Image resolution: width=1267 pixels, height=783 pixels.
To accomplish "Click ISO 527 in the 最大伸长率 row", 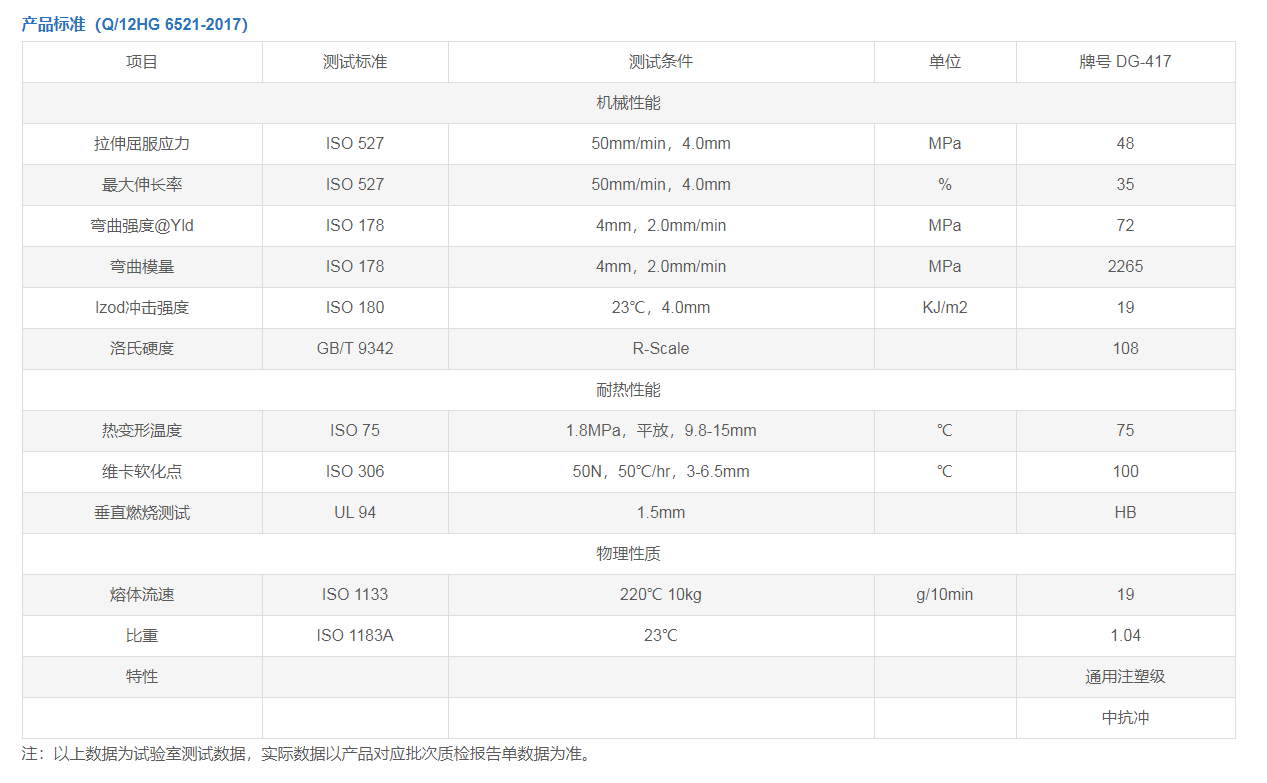I will [x=355, y=185].
